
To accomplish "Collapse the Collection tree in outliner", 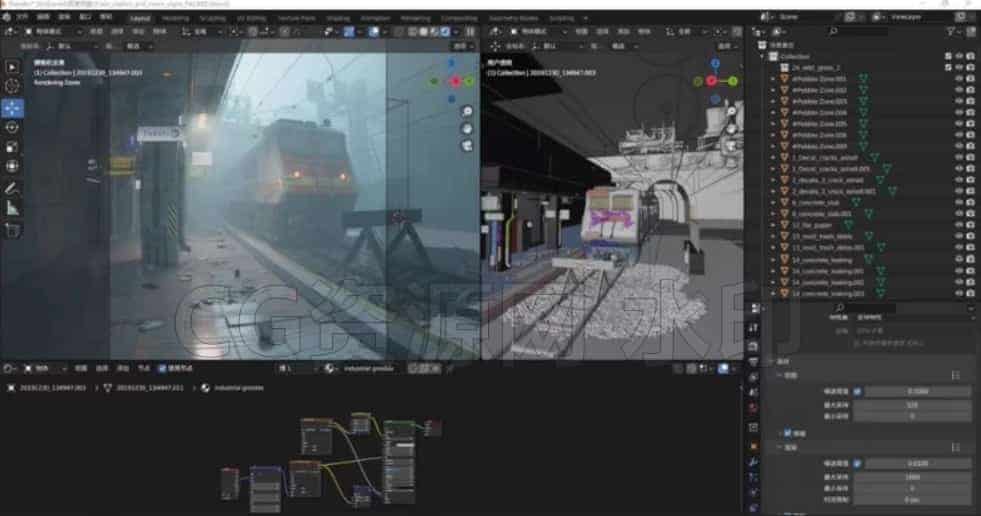I will pyautogui.click(x=762, y=56).
